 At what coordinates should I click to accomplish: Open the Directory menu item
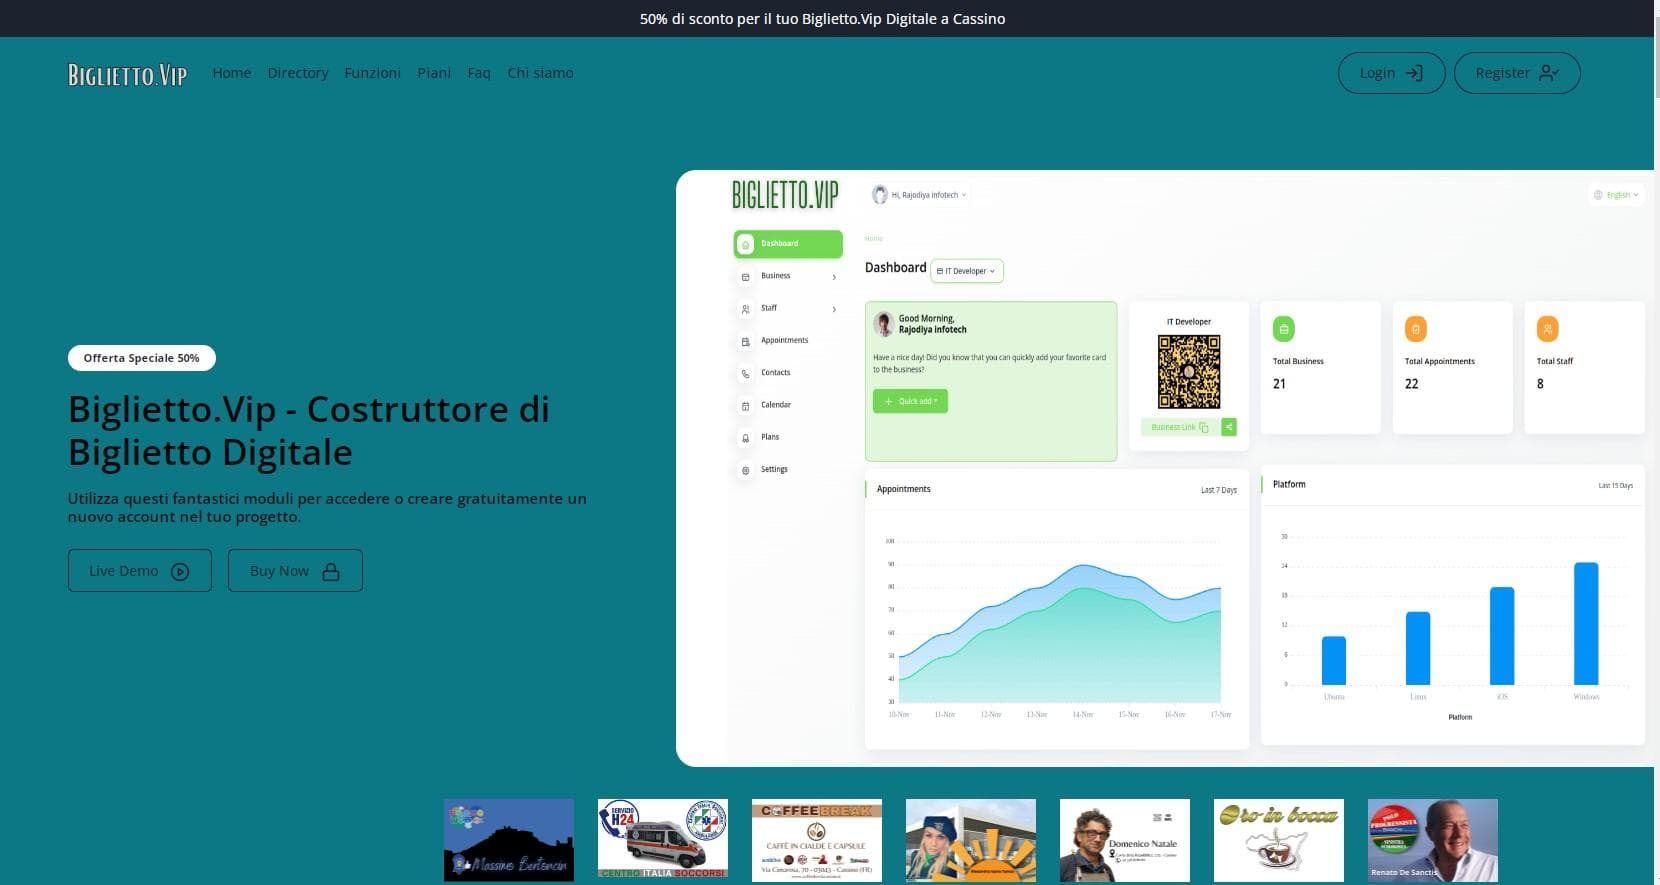coord(297,73)
